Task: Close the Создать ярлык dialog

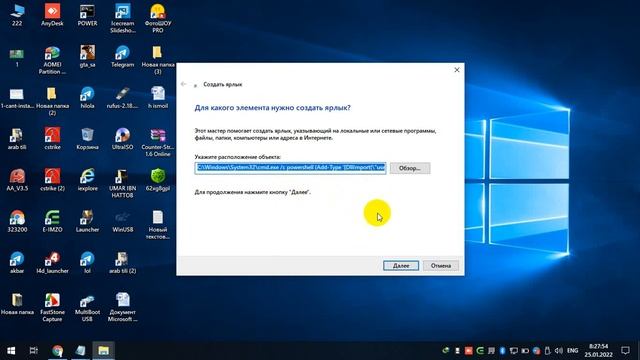Action: [x=457, y=70]
